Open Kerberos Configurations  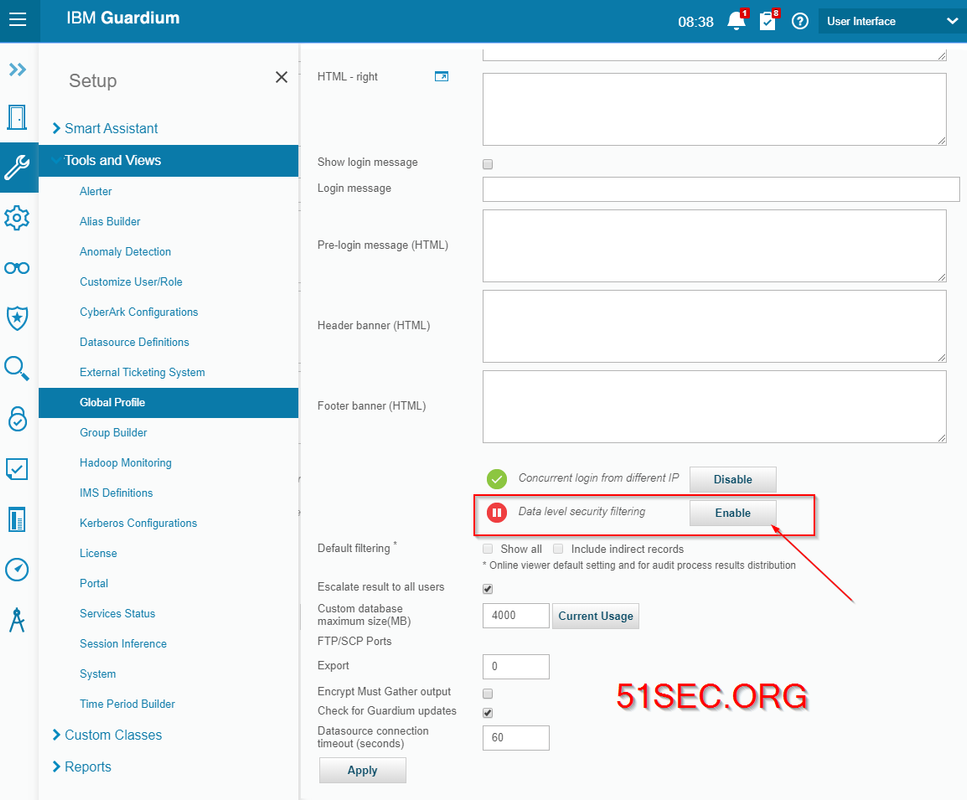tap(138, 523)
